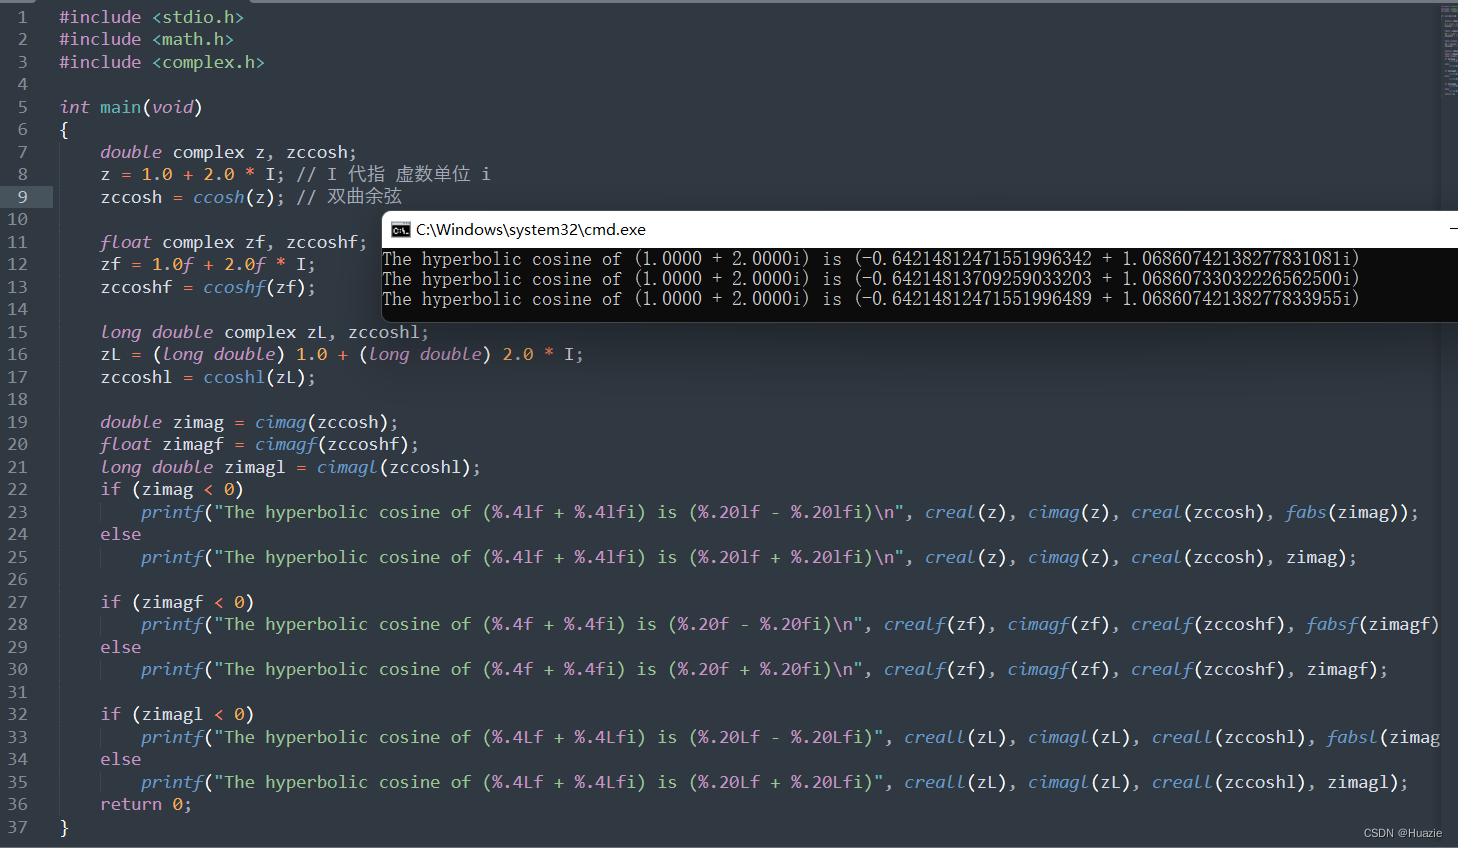This screenshot has height=848, width=1458.
Task: Click the #include <math.h> line
Action: click(146, 39)
